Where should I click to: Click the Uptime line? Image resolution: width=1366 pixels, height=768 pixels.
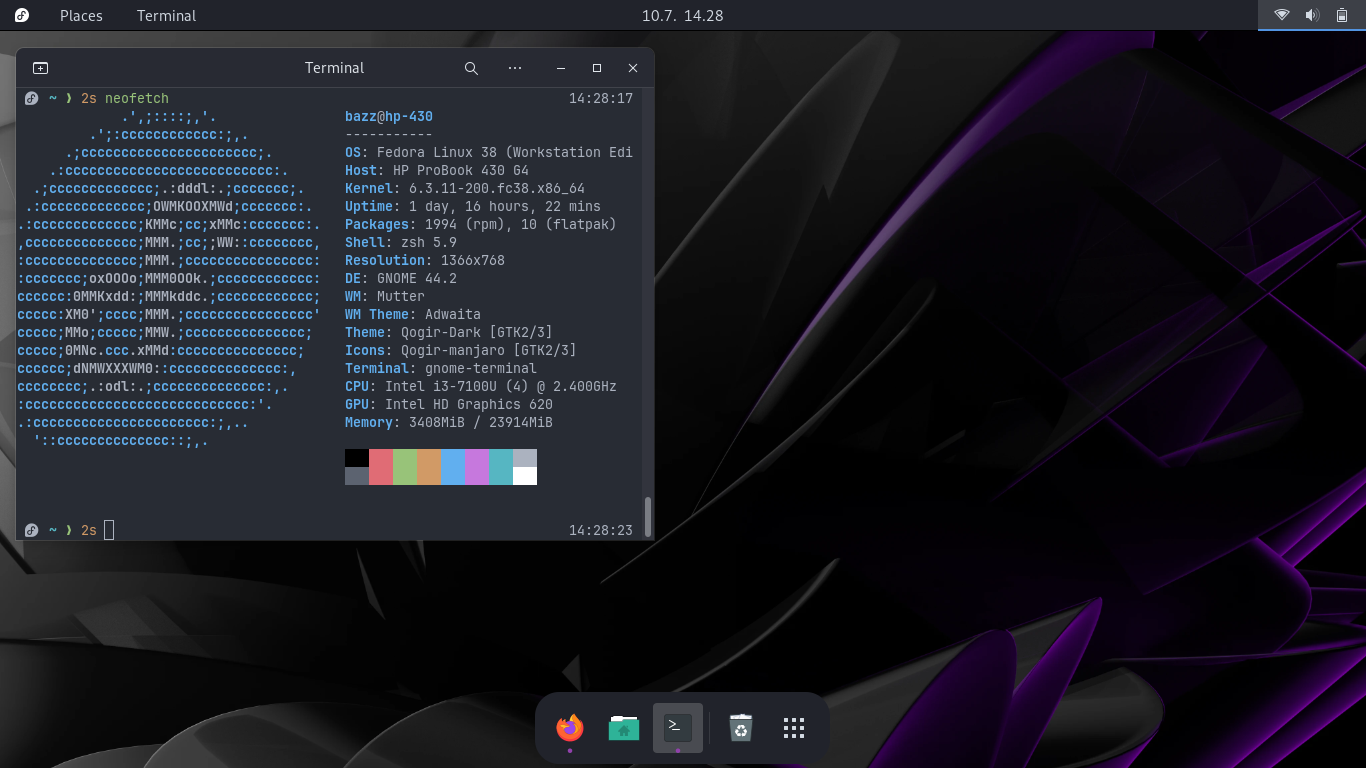(473, 207)
